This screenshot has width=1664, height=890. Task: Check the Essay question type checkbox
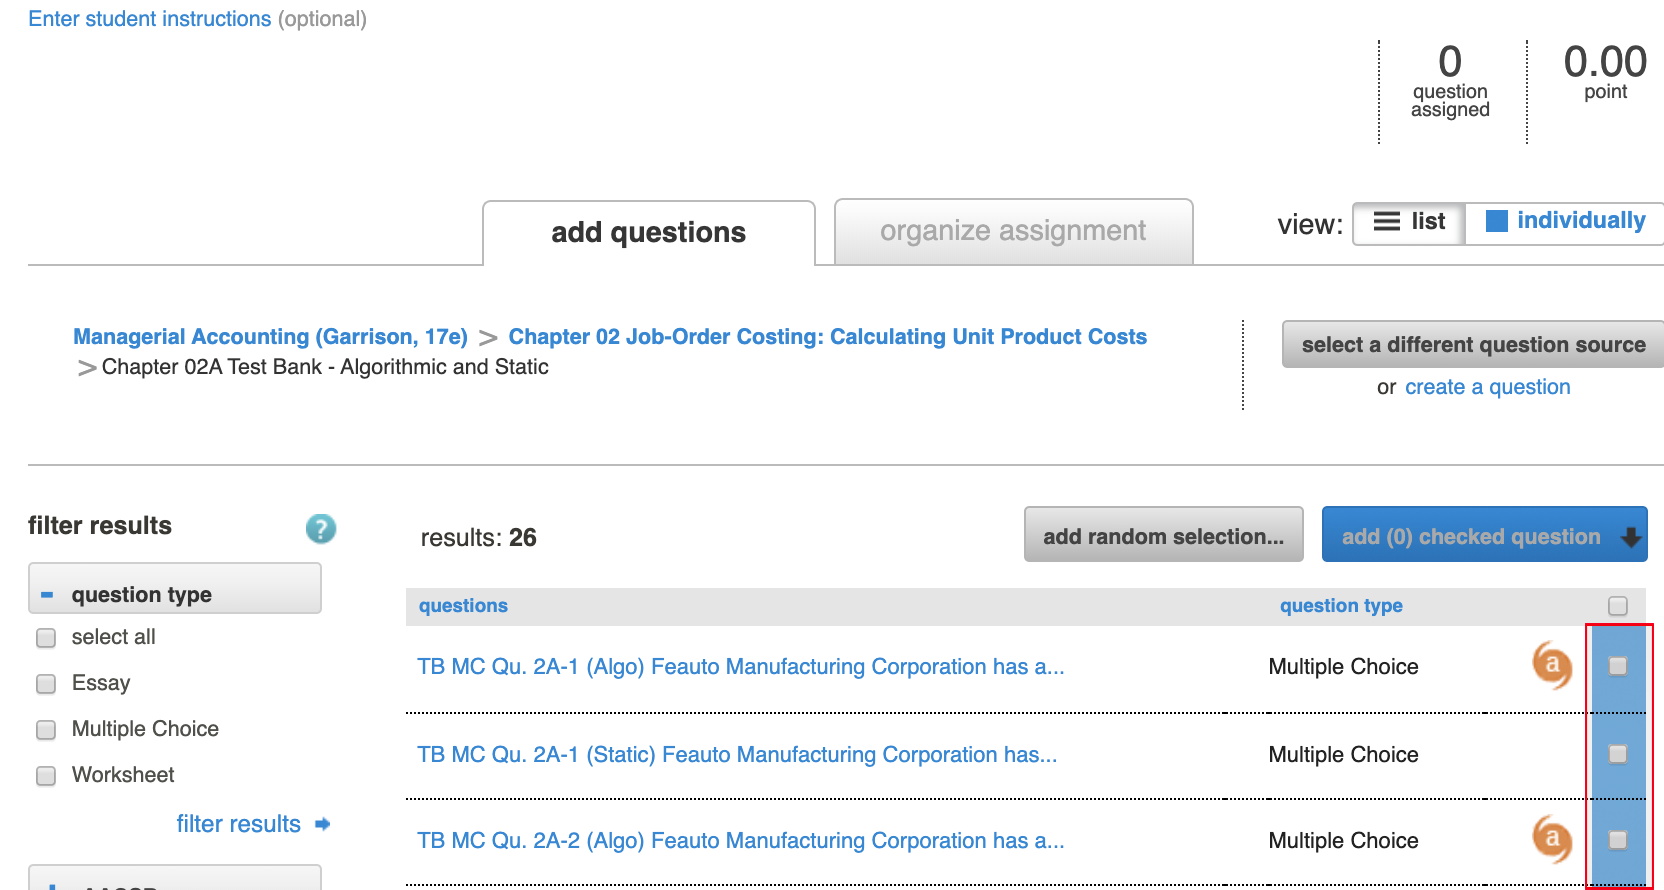(x=46, y=684)
